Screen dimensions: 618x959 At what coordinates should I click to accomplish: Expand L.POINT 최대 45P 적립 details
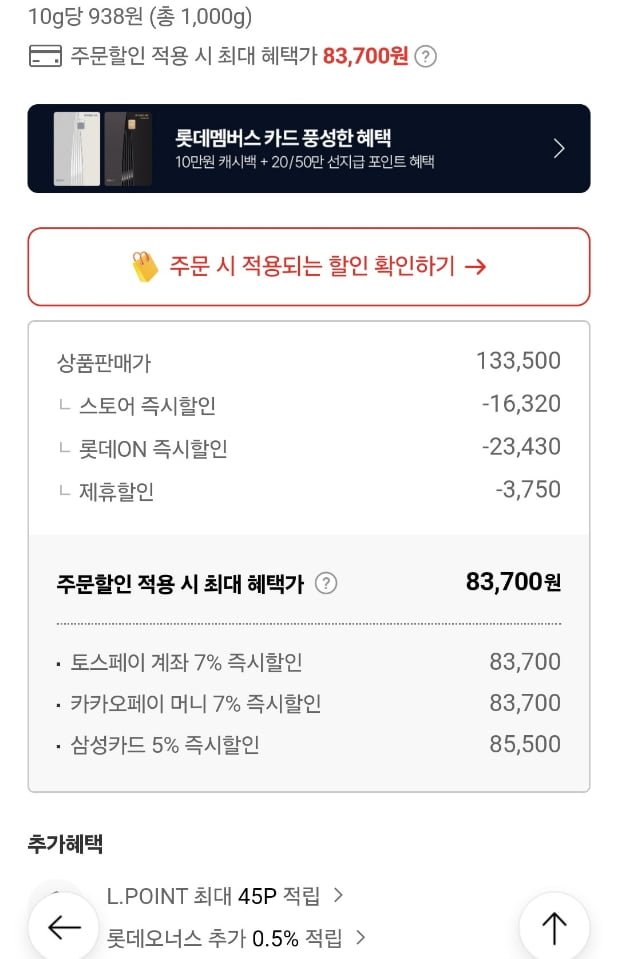pyautogui.click(x=338, y=895)
